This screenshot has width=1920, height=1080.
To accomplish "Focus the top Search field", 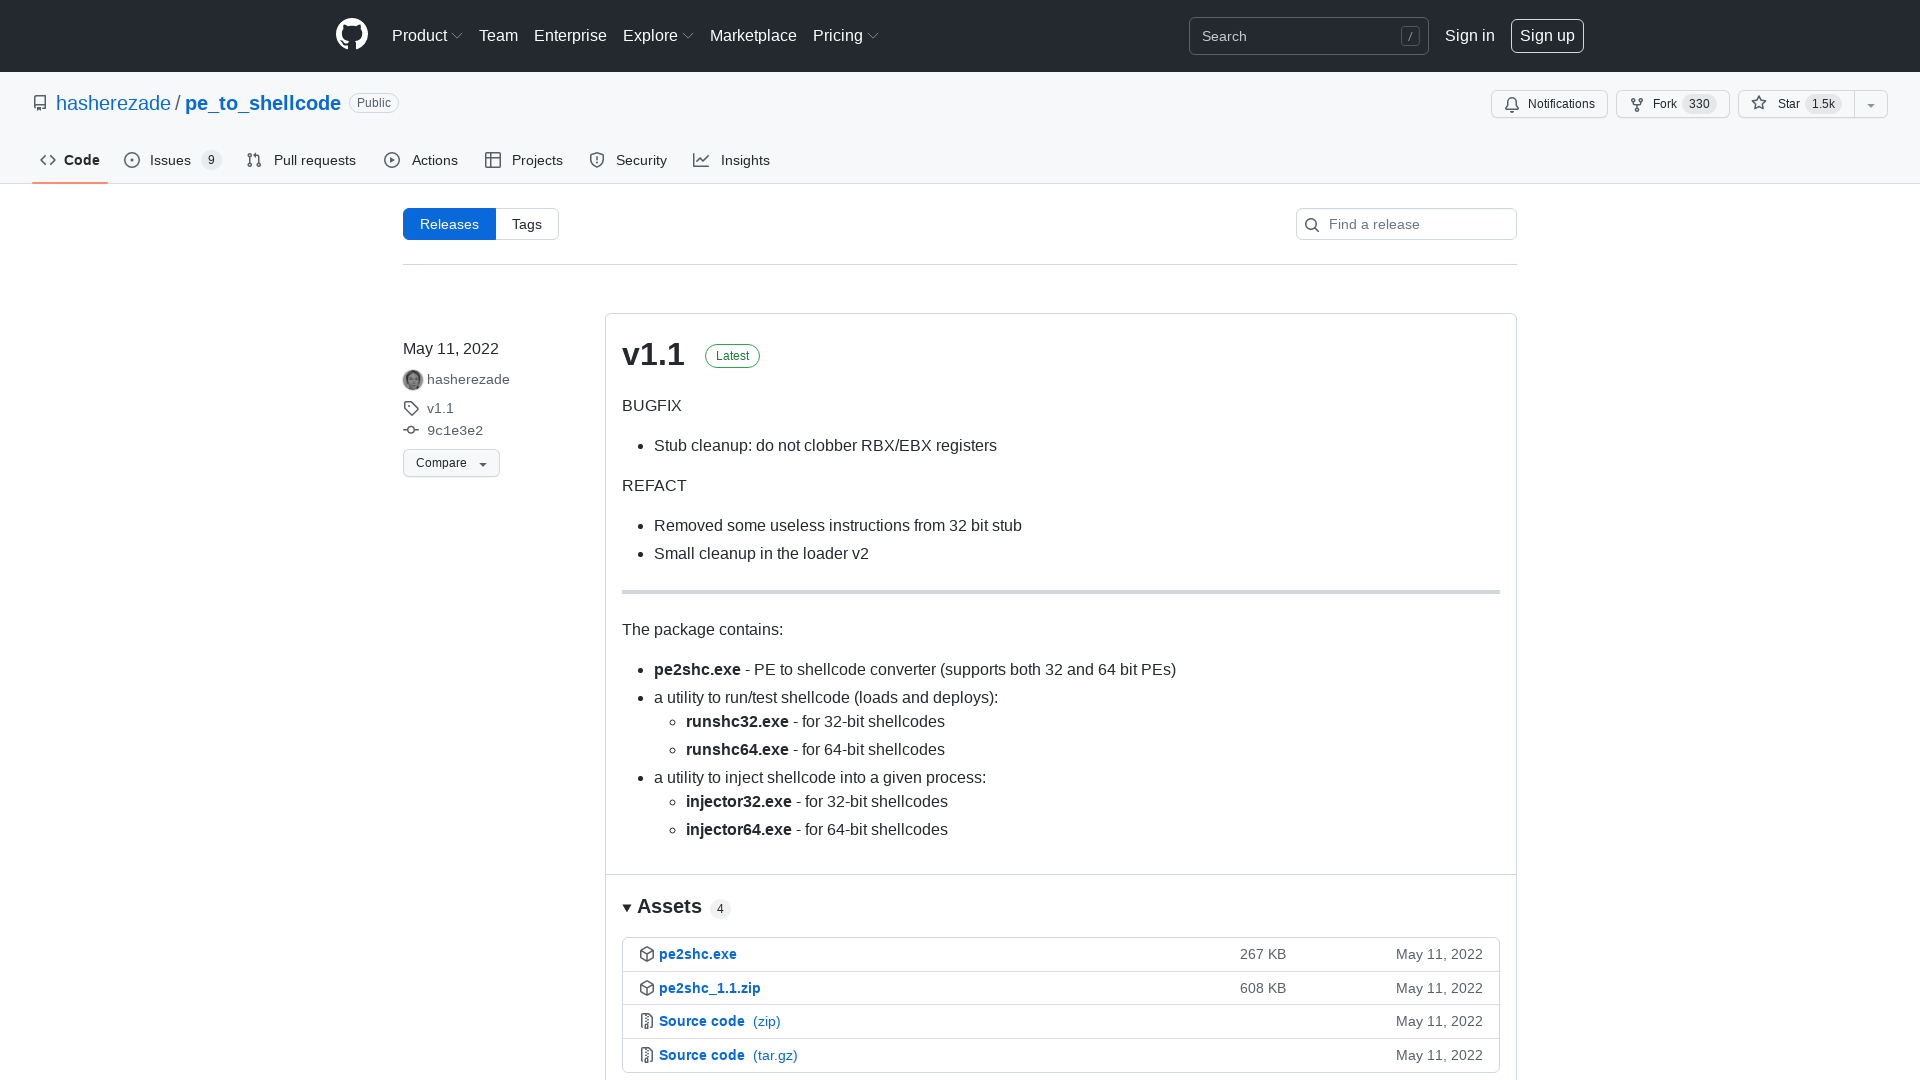I will (1308, 36).
